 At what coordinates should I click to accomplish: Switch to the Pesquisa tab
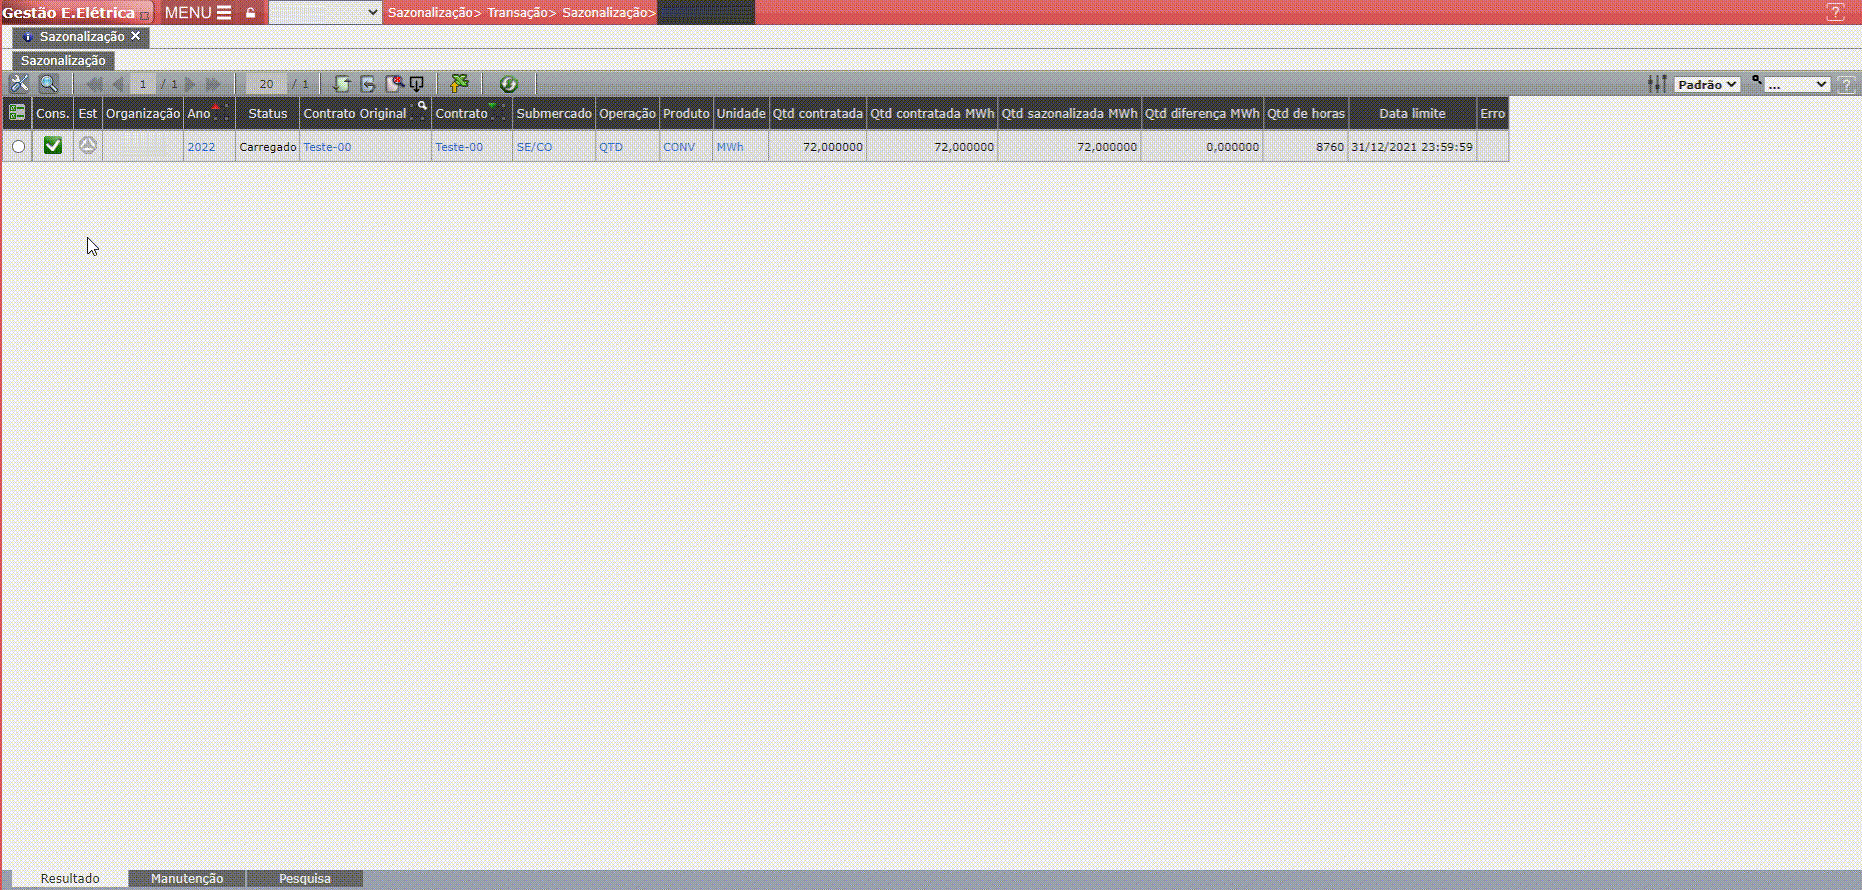[305, 878]
